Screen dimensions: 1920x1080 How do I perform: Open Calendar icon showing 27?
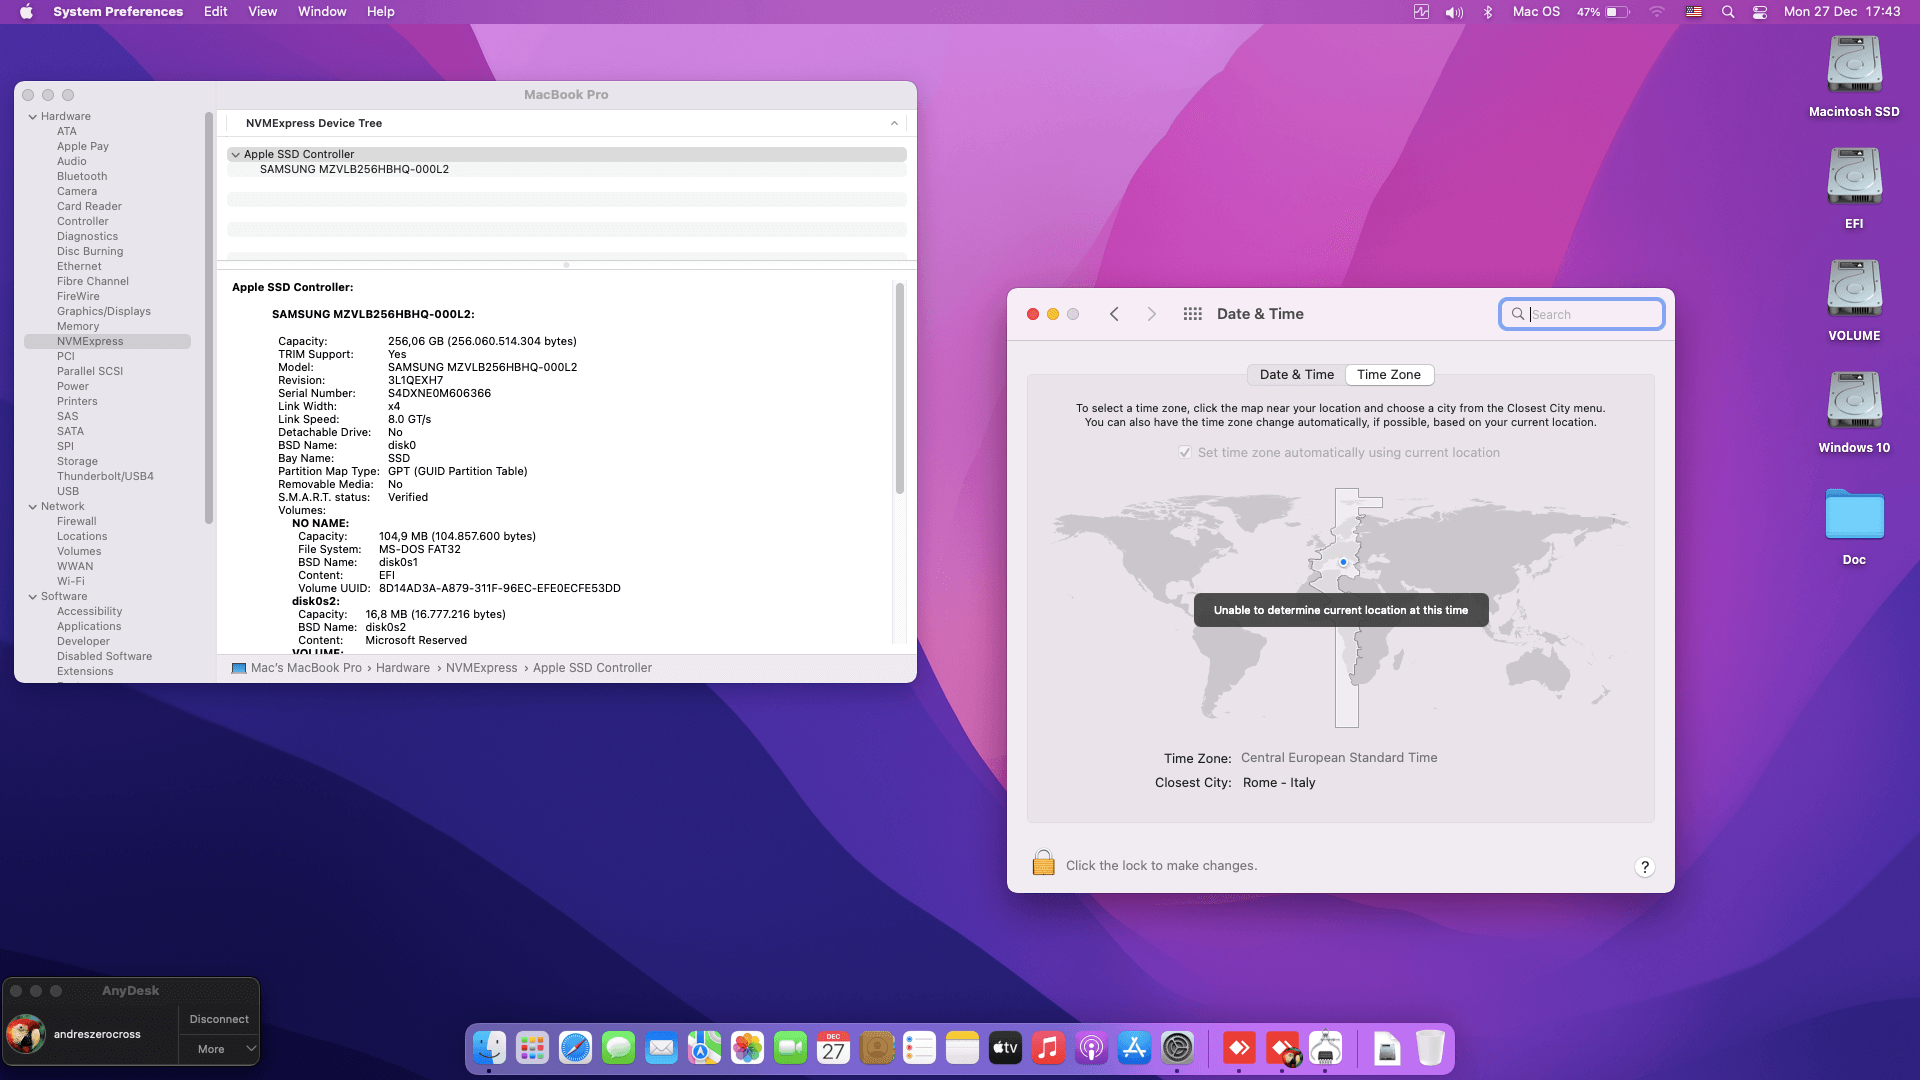coord(833,1048)
